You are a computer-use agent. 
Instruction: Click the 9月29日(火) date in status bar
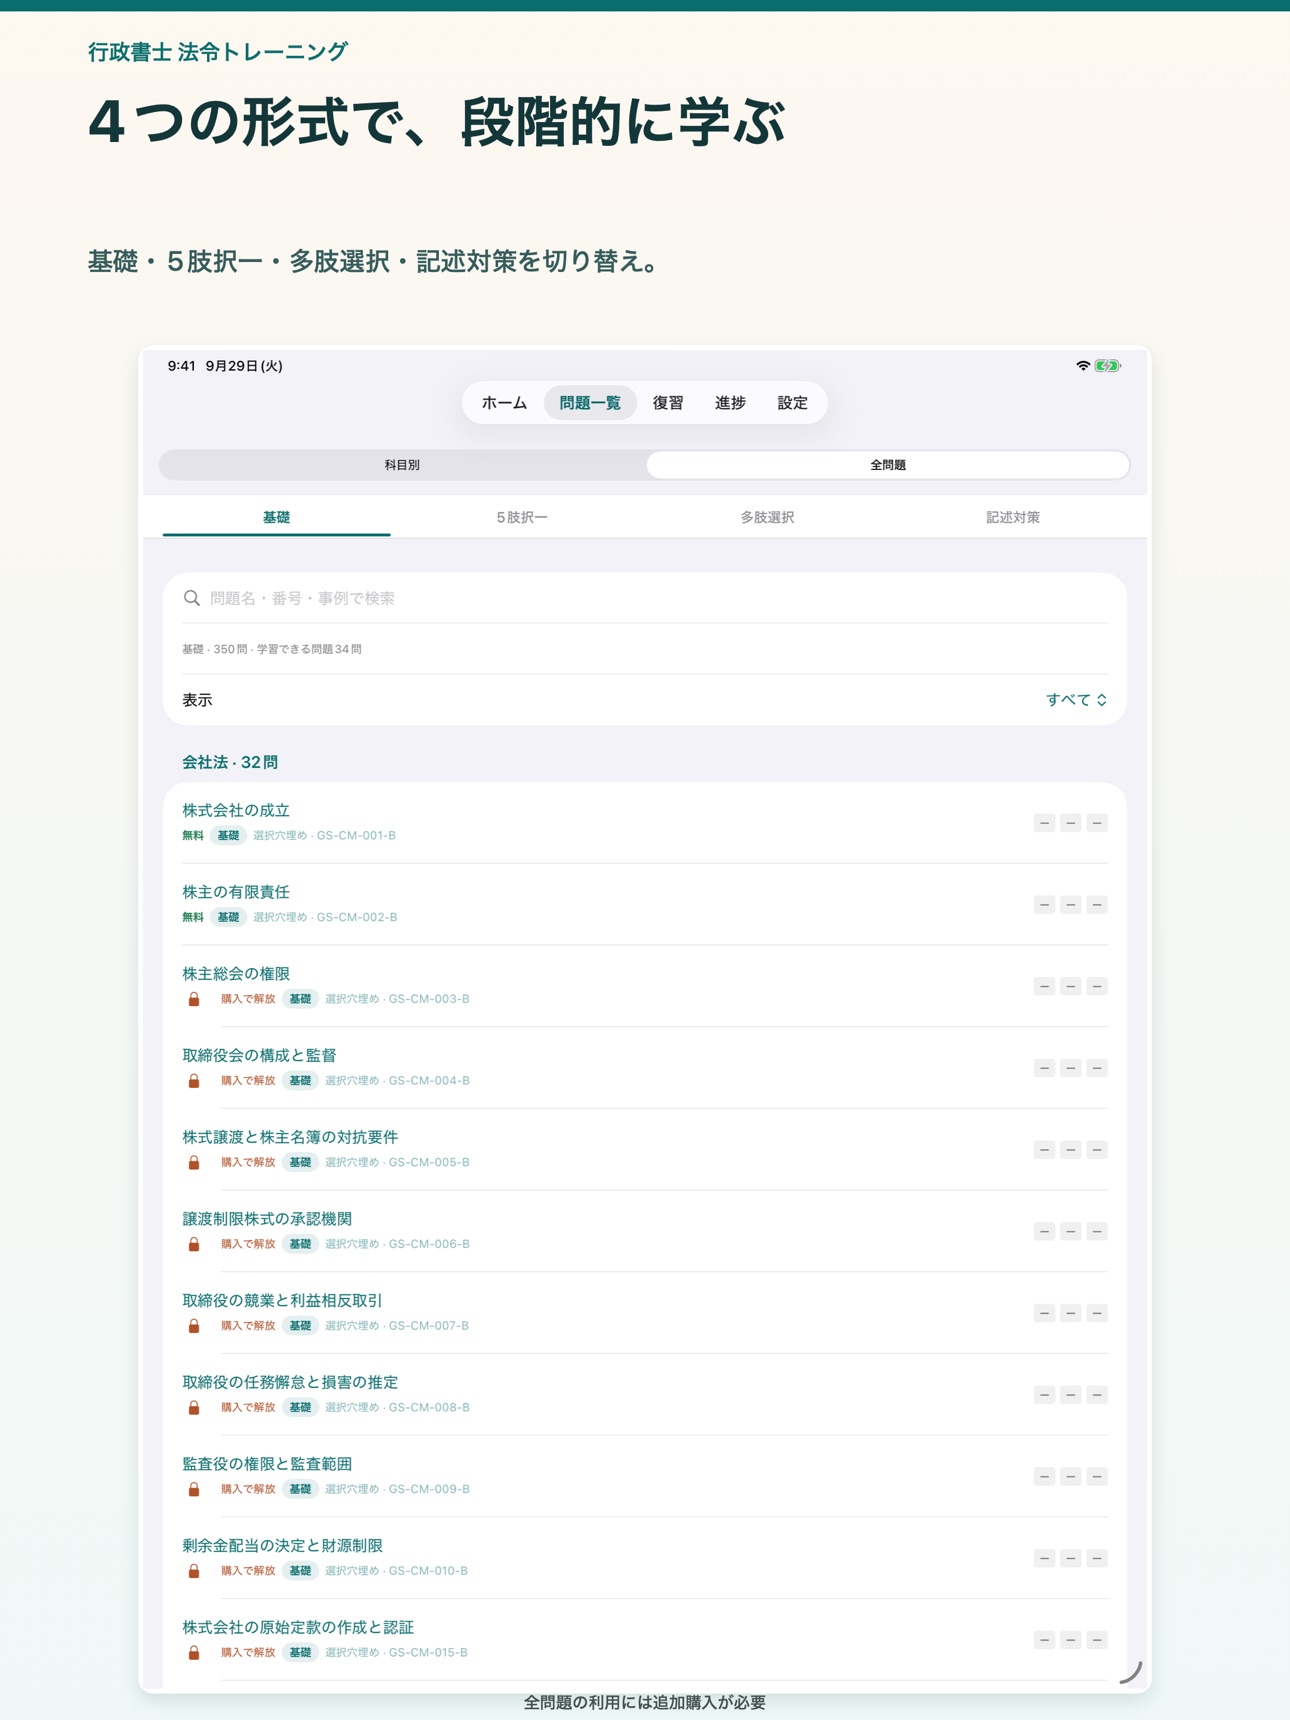pyautogui.click(x=244, y=366)
